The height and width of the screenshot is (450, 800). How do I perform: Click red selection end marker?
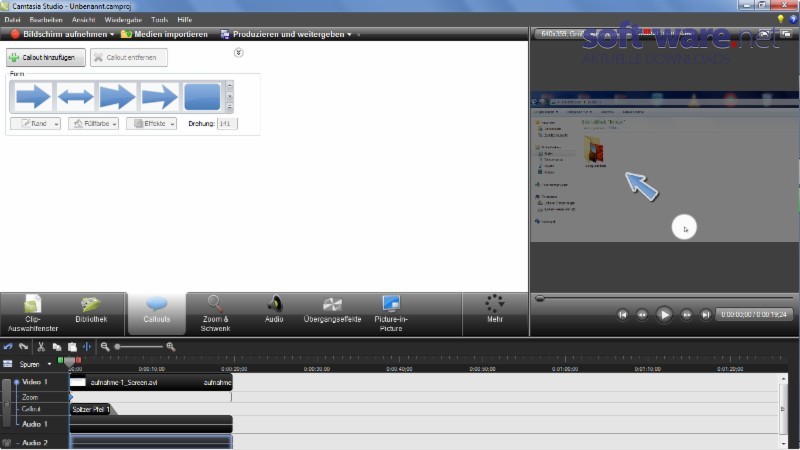tap(78, 360)
